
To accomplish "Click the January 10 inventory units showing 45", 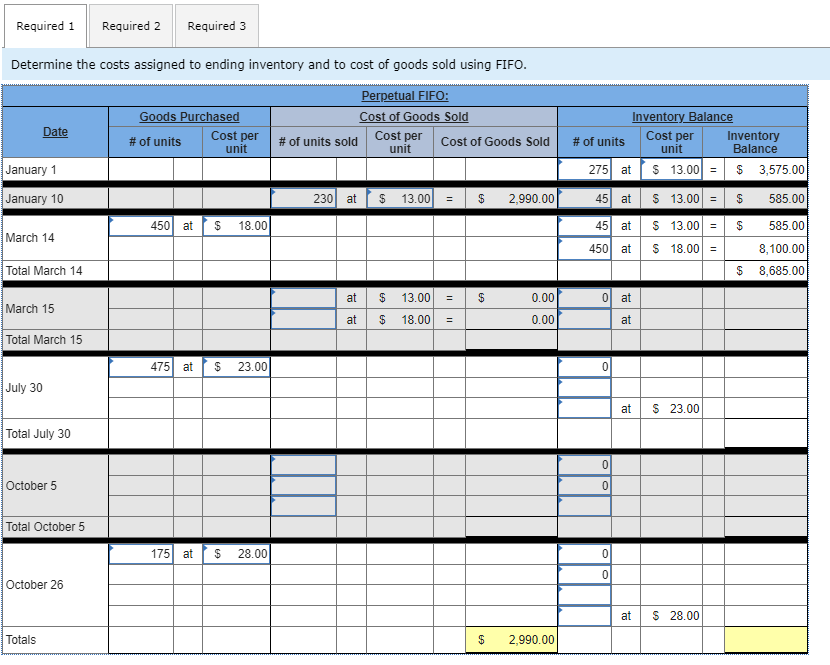I will coord(584,199).
